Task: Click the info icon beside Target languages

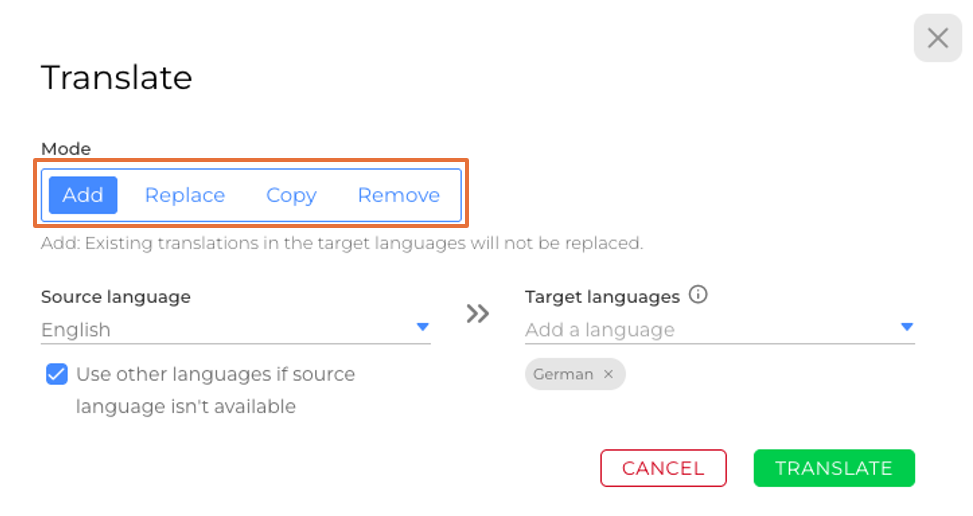Action: (699, 295)
